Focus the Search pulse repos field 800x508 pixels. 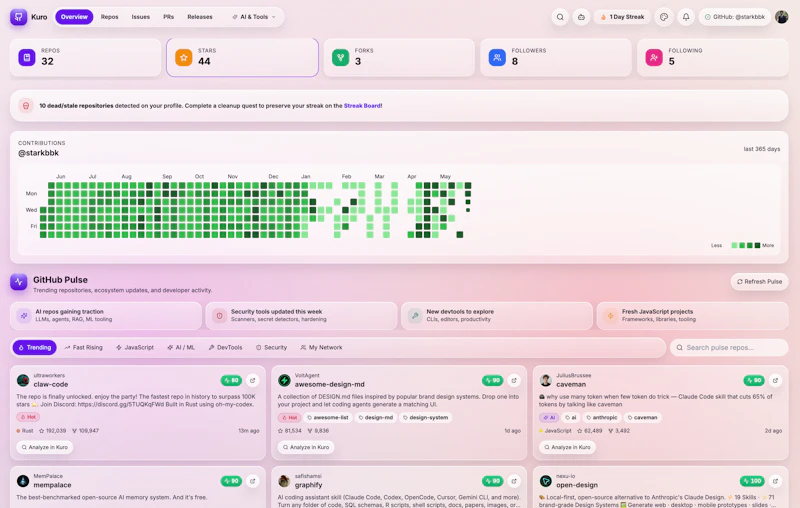(x=729, y=347)
